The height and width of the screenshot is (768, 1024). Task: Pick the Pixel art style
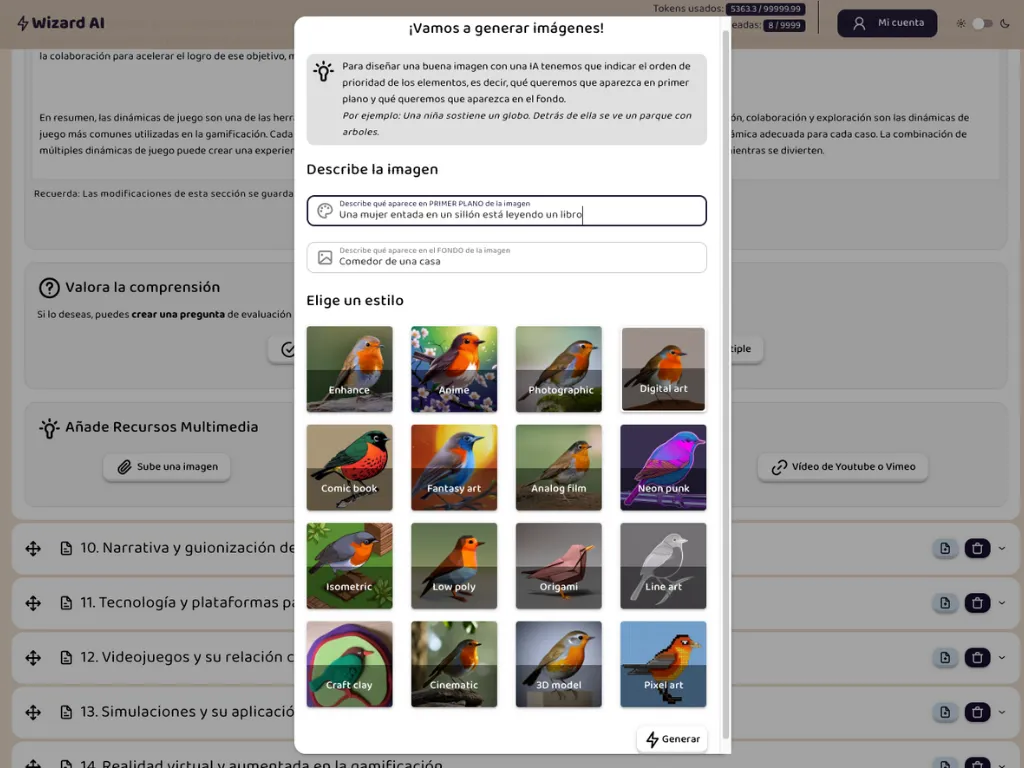point(663,664)
